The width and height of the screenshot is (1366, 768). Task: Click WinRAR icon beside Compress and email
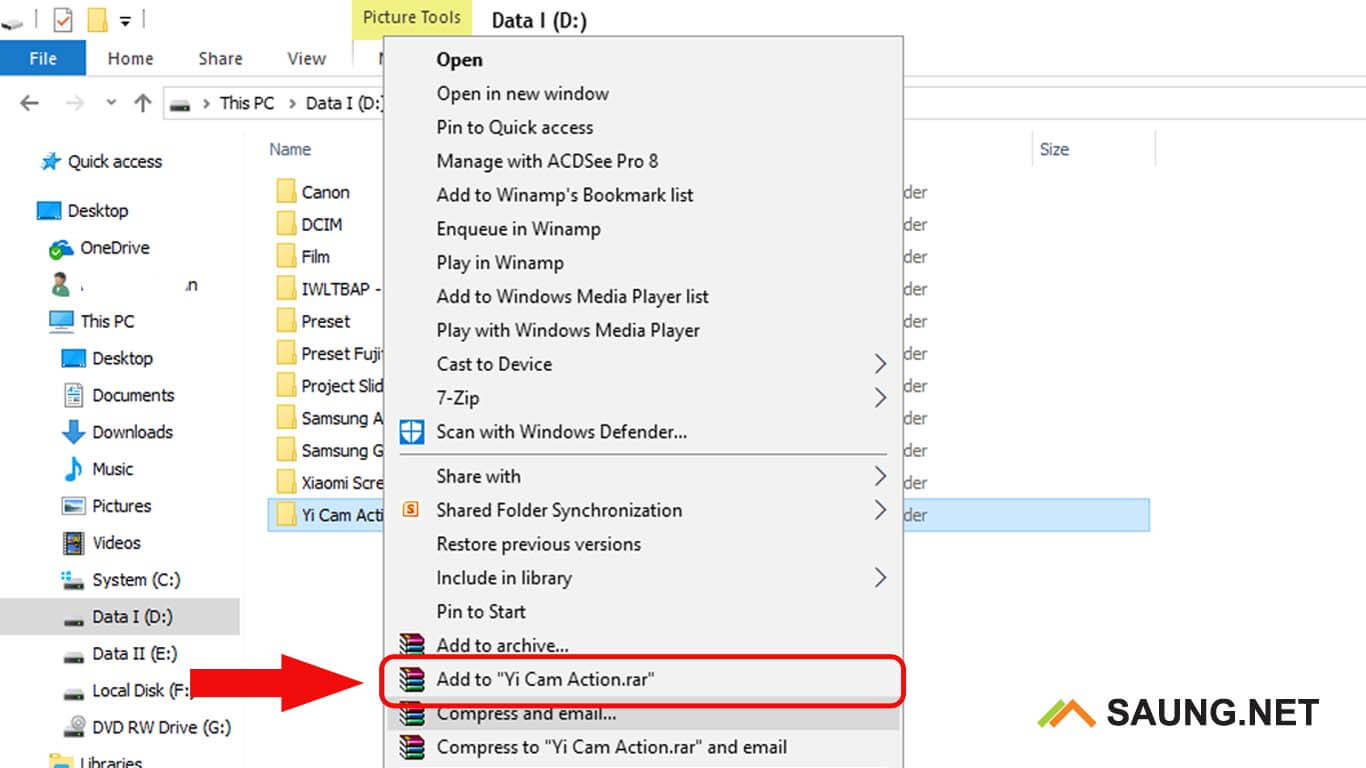(411, 714)
